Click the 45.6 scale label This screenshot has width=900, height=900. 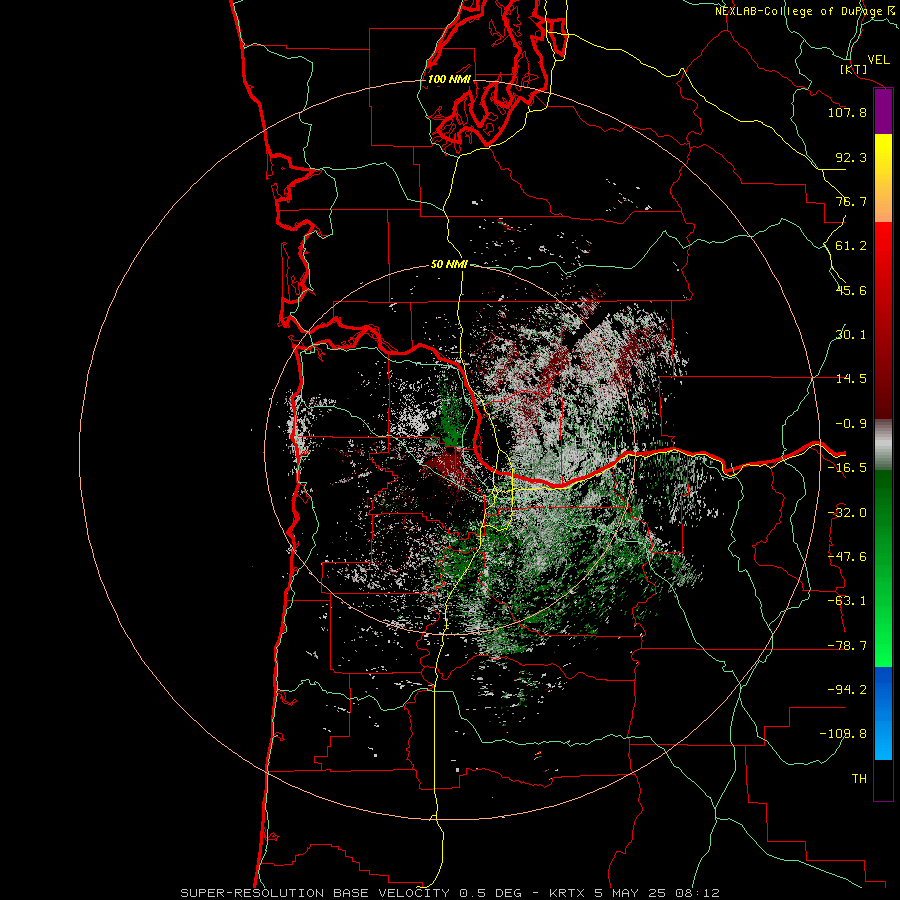[851, 290]
